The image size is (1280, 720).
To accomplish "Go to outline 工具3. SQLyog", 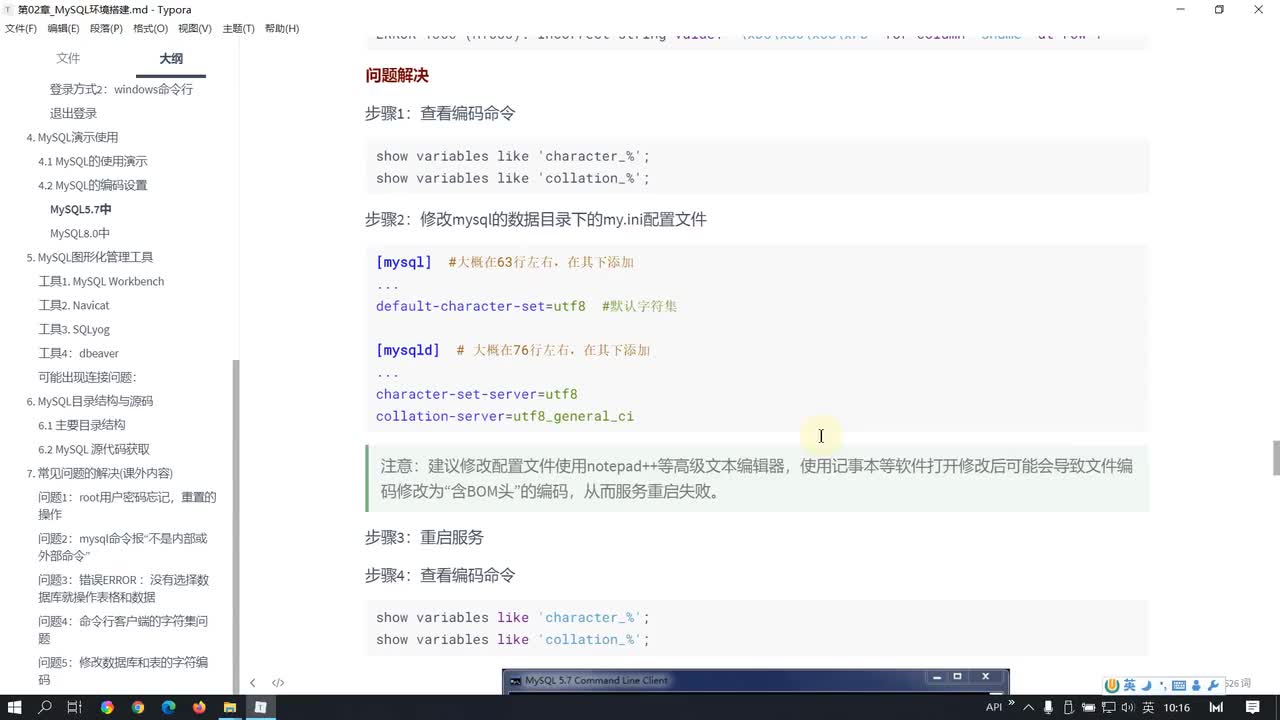I will click(x=74, y=329).
